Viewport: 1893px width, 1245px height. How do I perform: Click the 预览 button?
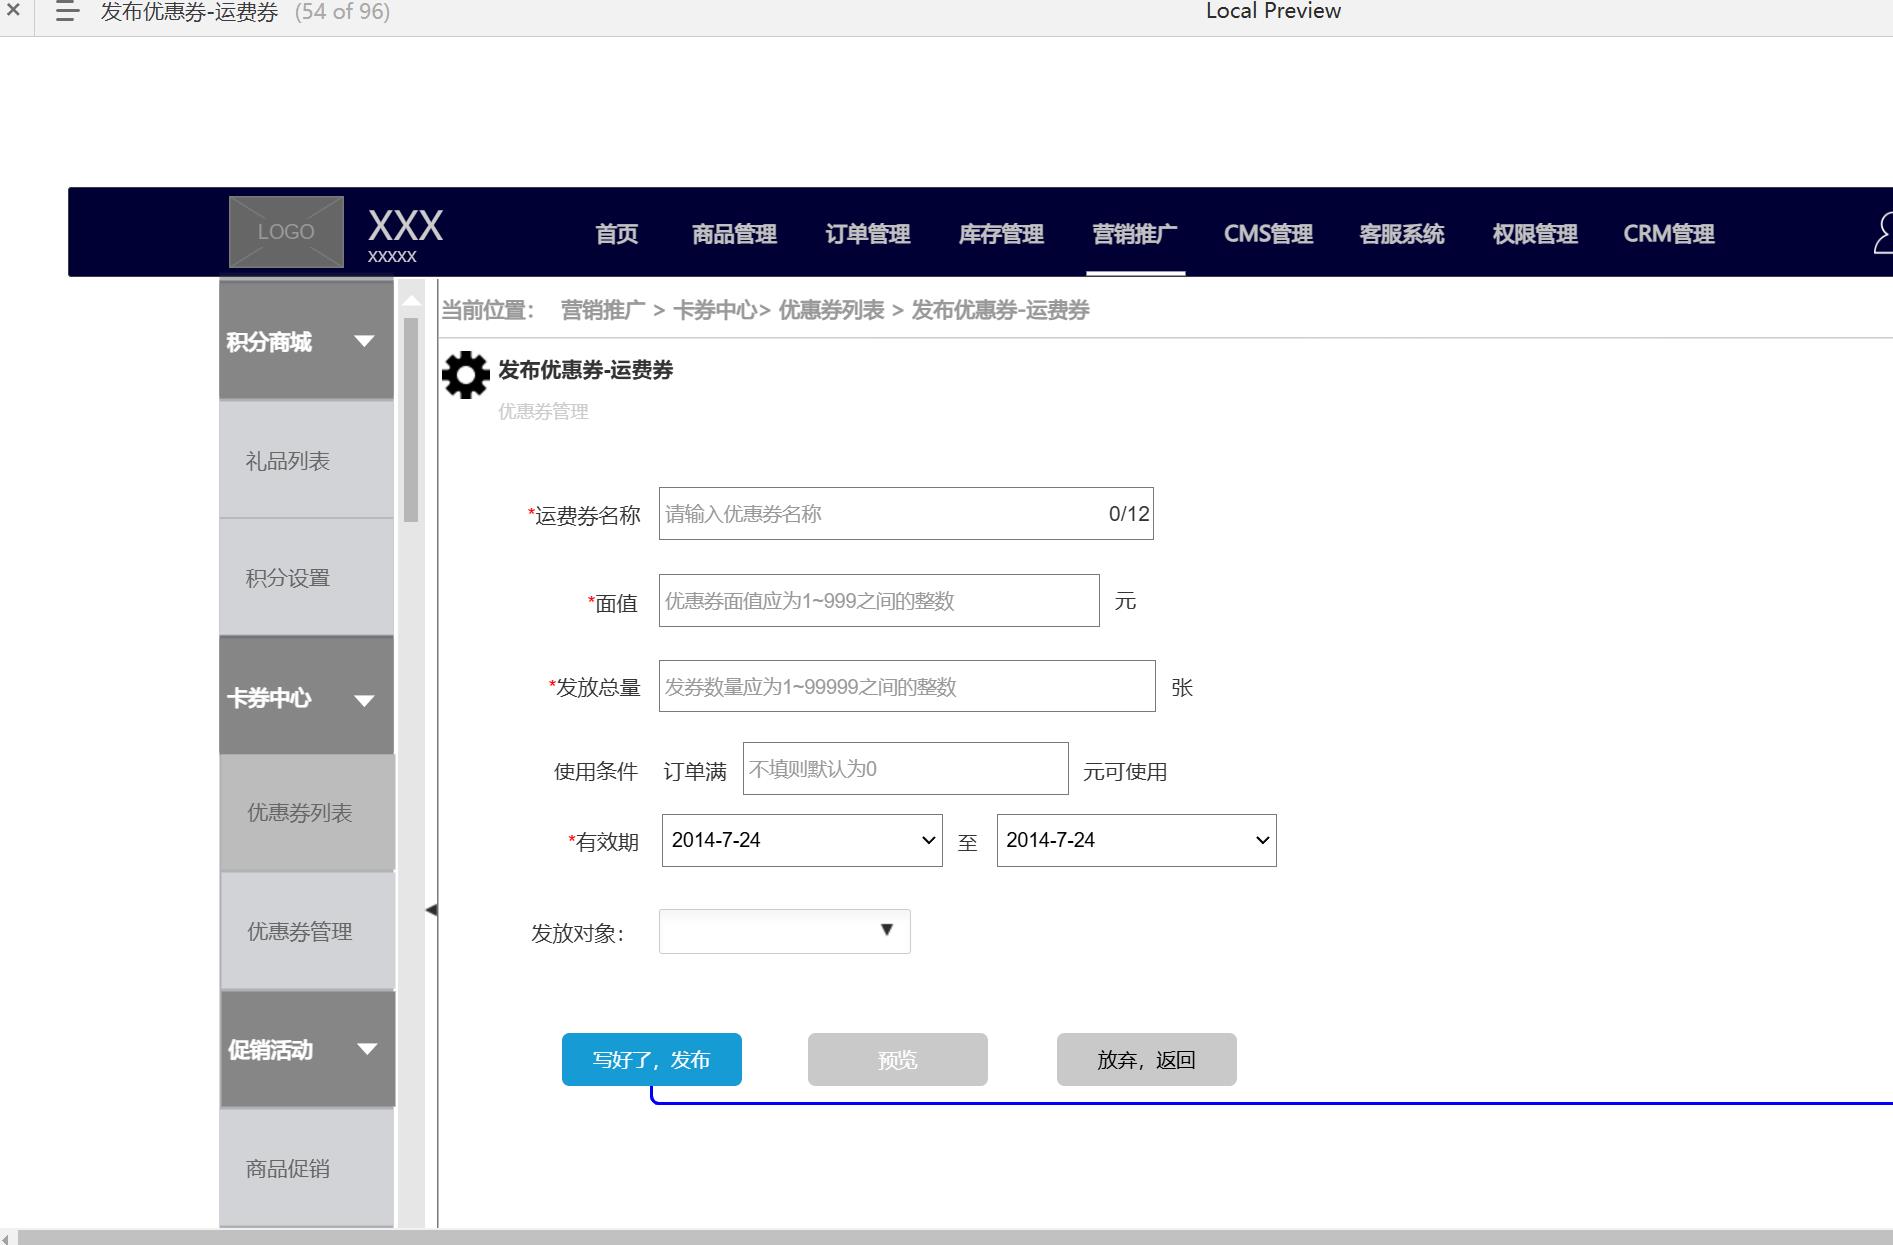click(898, 1059)
